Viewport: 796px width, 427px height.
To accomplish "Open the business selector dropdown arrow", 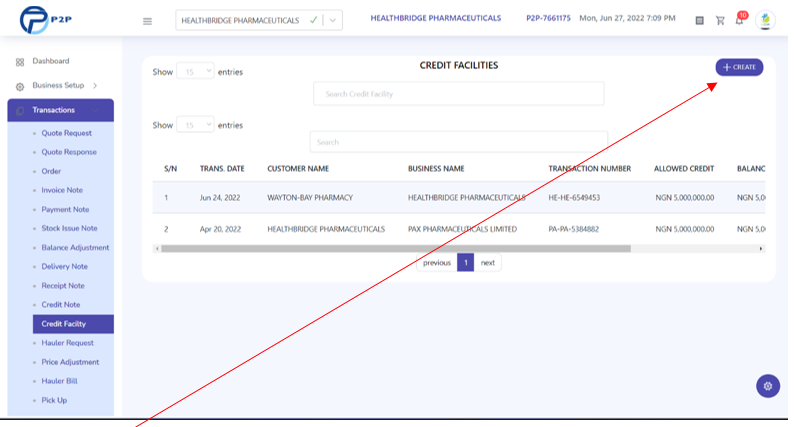I will point(333,20).
